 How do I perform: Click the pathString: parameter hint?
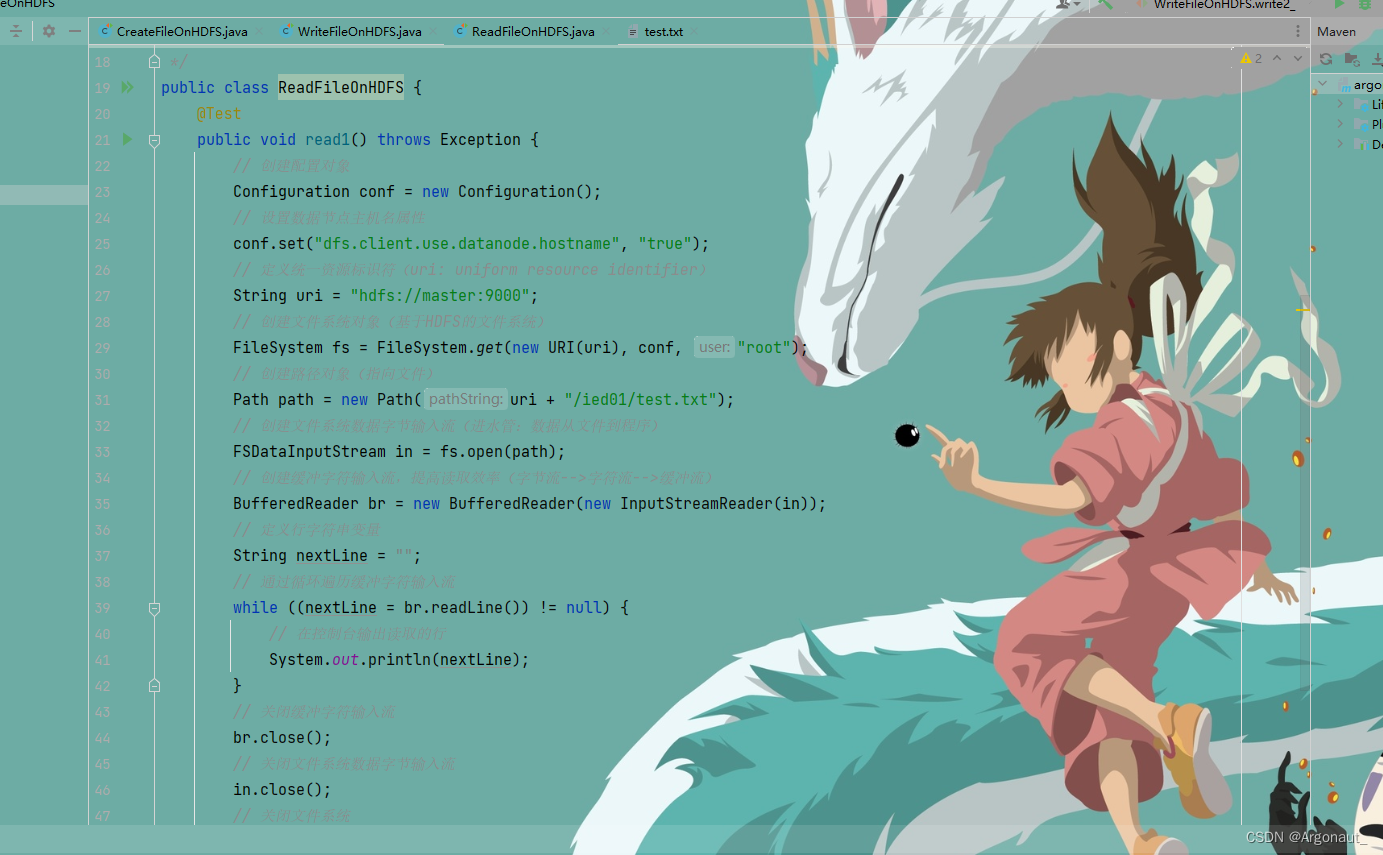(466, 400)
